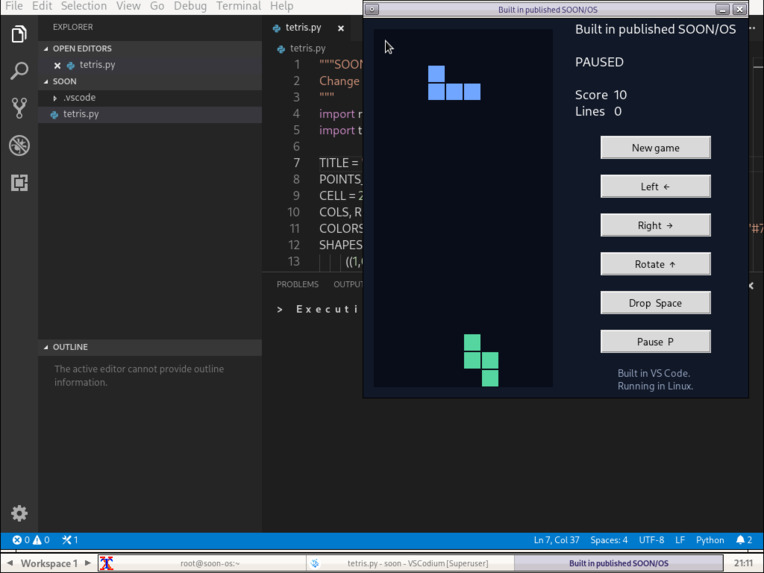Open the Terminal menu
The height and width of the screenshot is (573, 764).
click(238, 6)
